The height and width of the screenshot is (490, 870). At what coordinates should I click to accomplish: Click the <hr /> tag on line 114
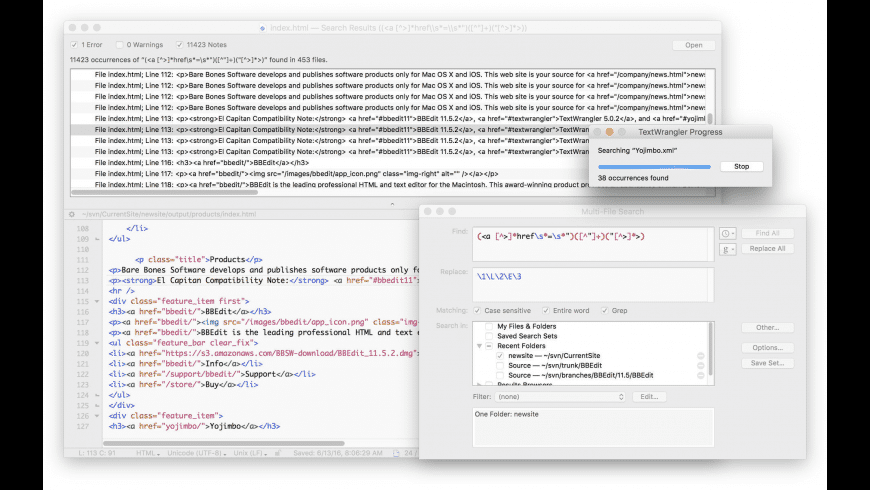click(122, 291)
